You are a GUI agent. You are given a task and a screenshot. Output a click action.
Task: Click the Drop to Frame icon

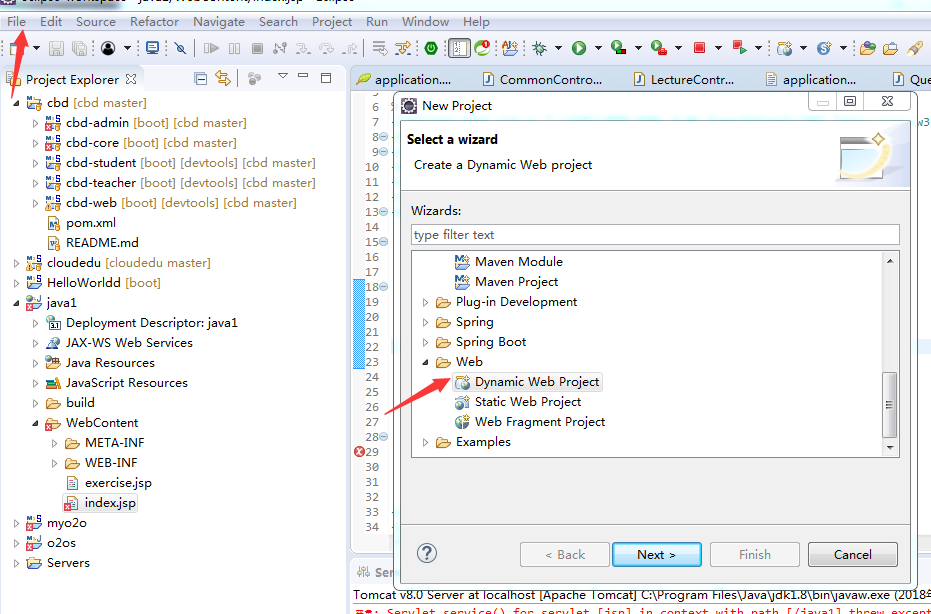(380, 48)
